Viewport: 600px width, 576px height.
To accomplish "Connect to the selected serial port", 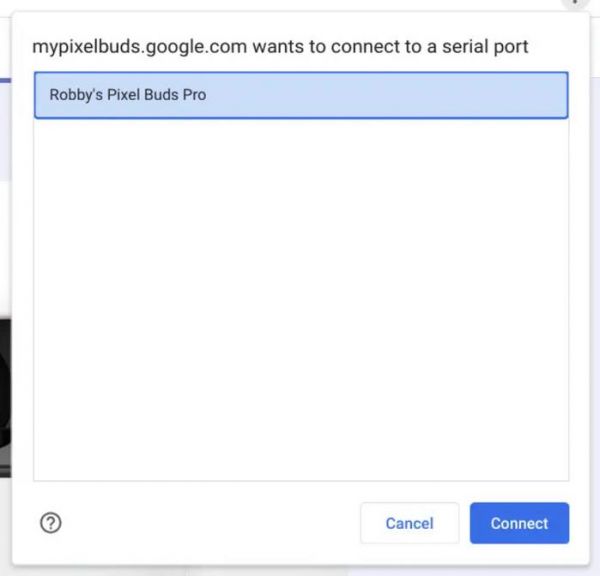I will click(519, 523).
